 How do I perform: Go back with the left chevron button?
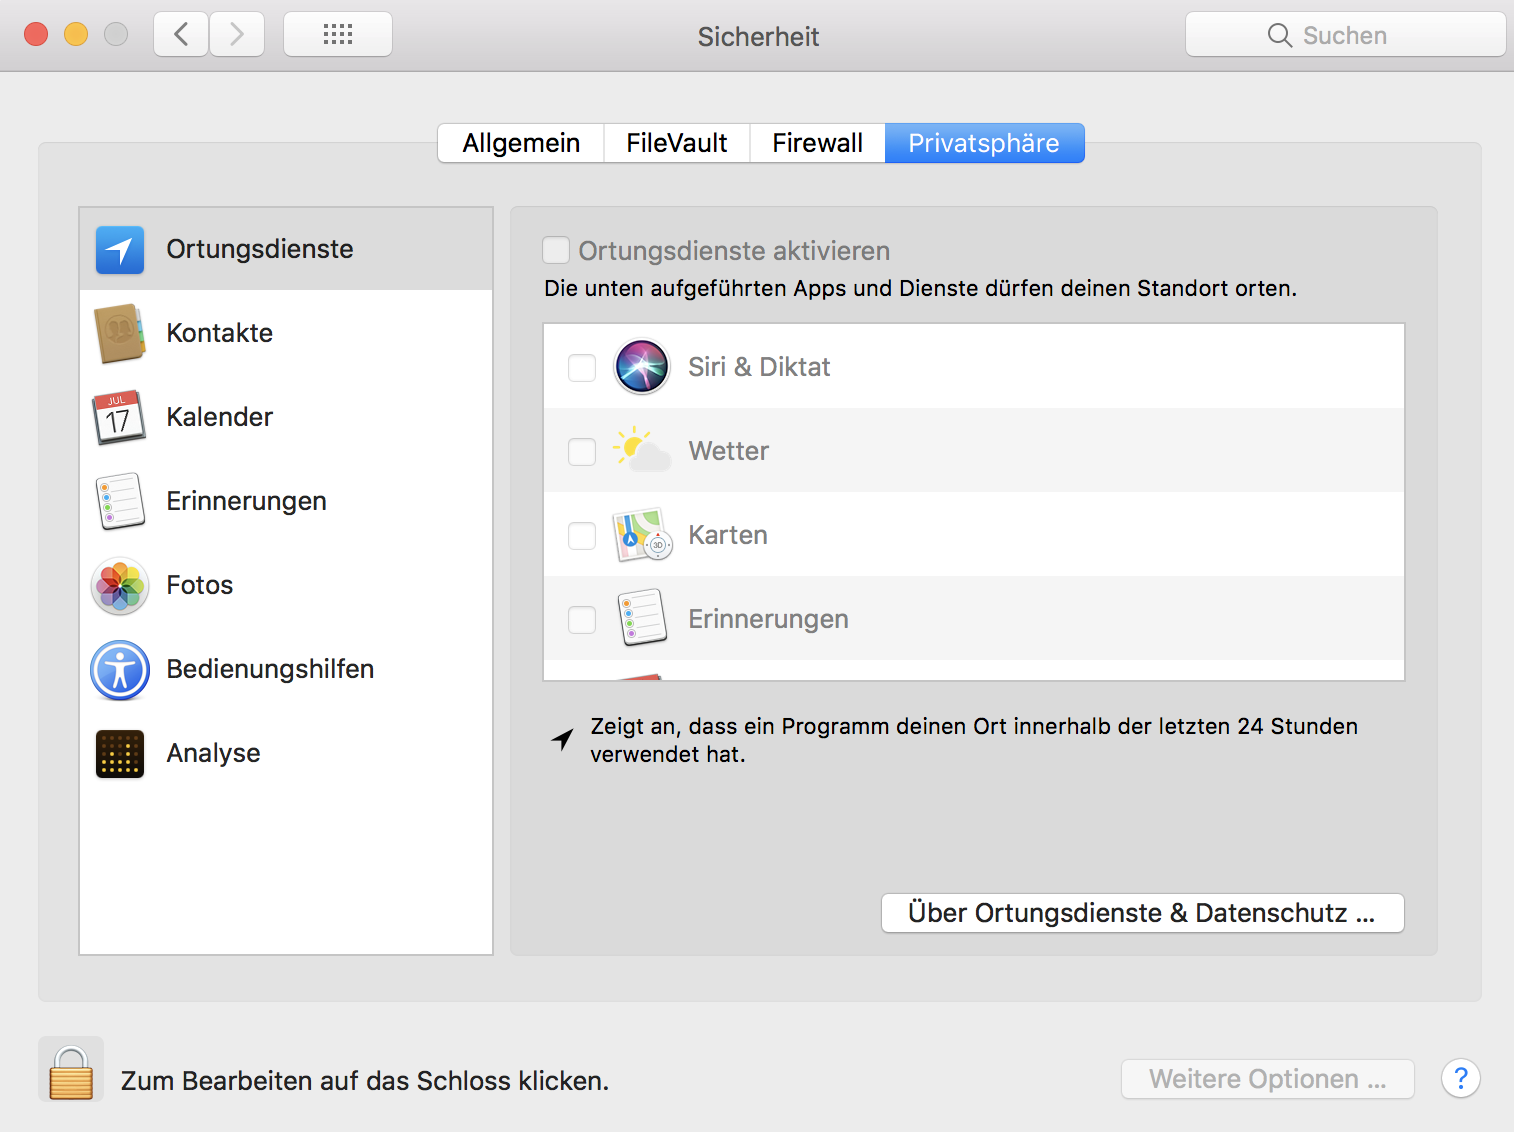tap(181, 35)
